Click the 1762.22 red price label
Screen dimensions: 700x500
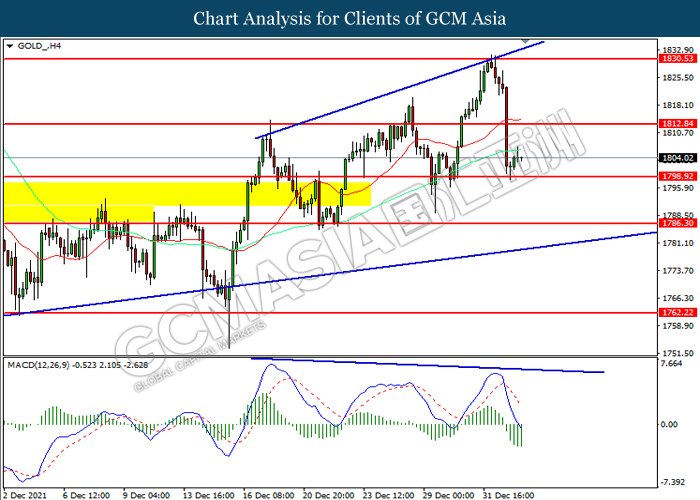click(x=678, y=312)
